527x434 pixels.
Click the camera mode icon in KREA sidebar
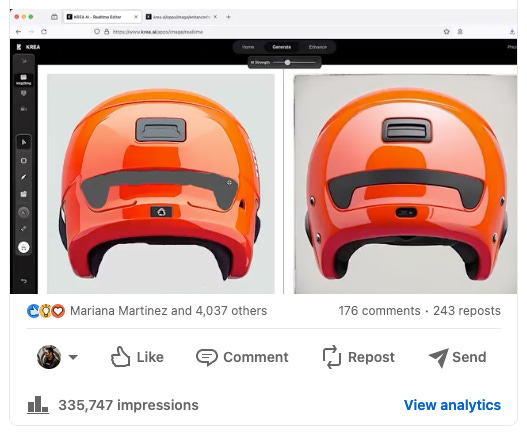pyautogui.click(x=24, y=109)
